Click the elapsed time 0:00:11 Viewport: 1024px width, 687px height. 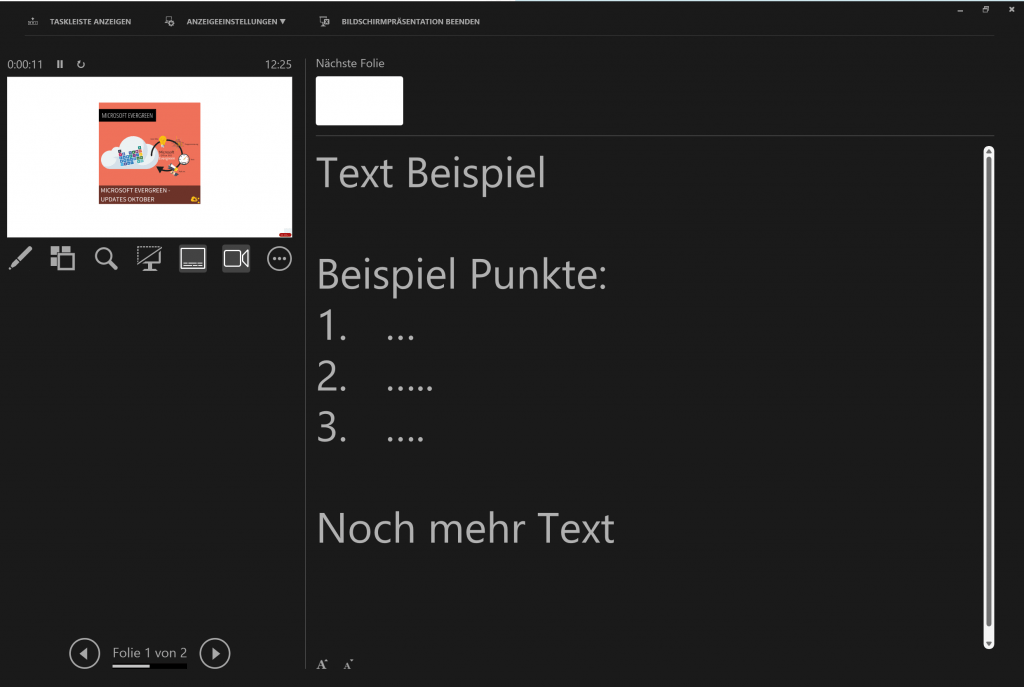coord(25,64)
